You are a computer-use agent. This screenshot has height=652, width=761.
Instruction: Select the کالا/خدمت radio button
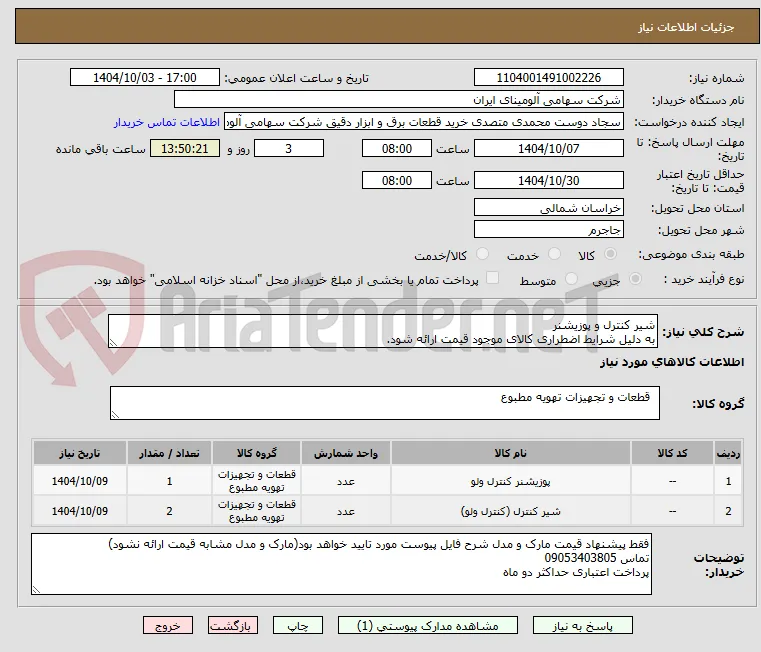[482, 254]
